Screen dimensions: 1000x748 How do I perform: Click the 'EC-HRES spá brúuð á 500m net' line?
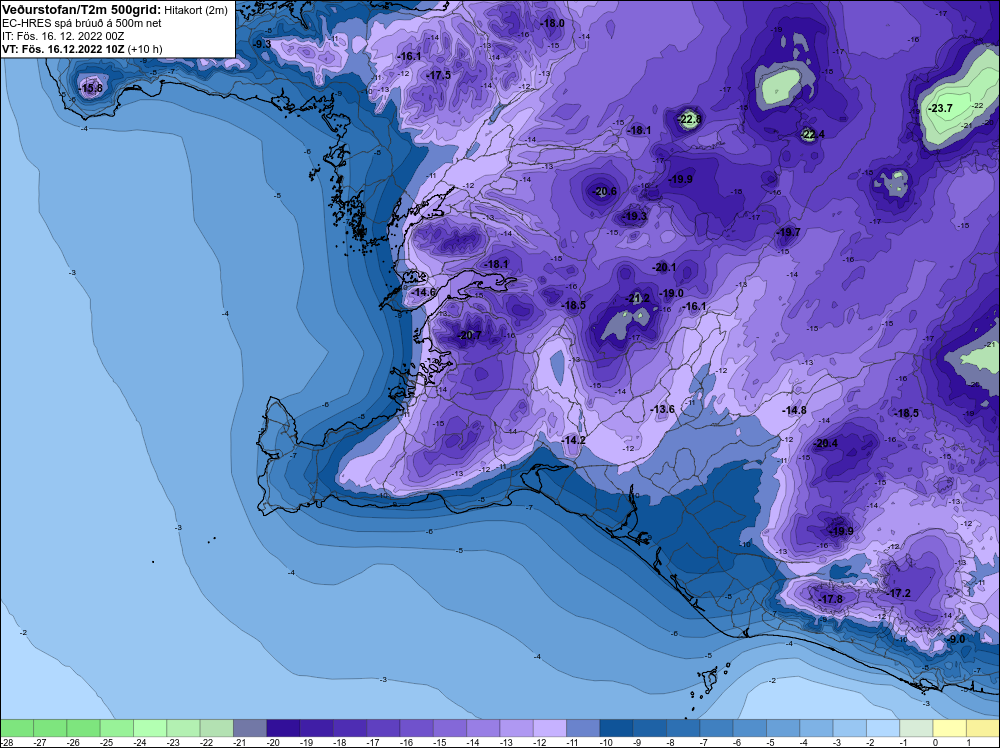(x=82, y=24)
